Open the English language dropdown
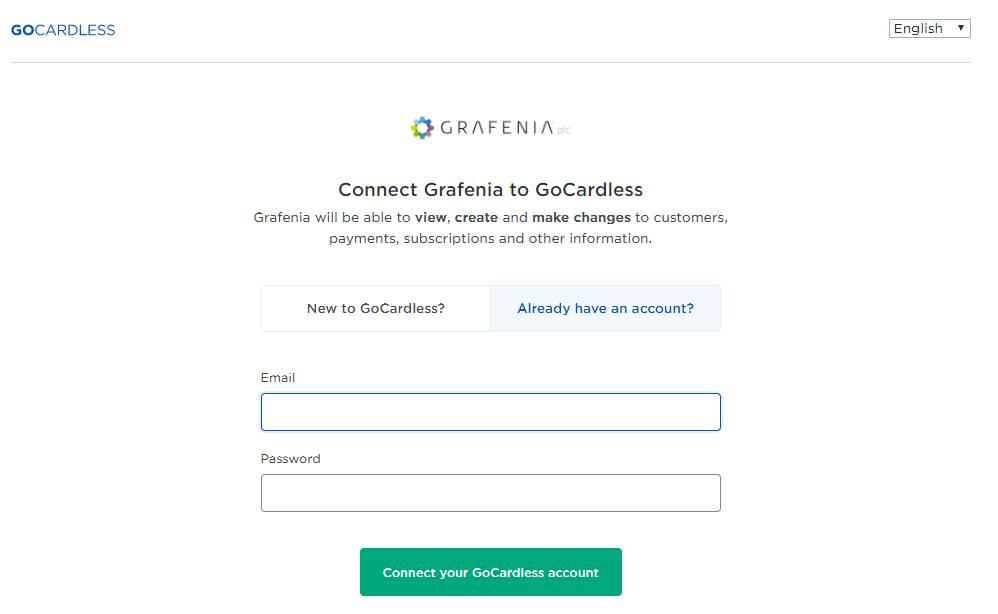The image size is (998, 614). tap(929, 28)
